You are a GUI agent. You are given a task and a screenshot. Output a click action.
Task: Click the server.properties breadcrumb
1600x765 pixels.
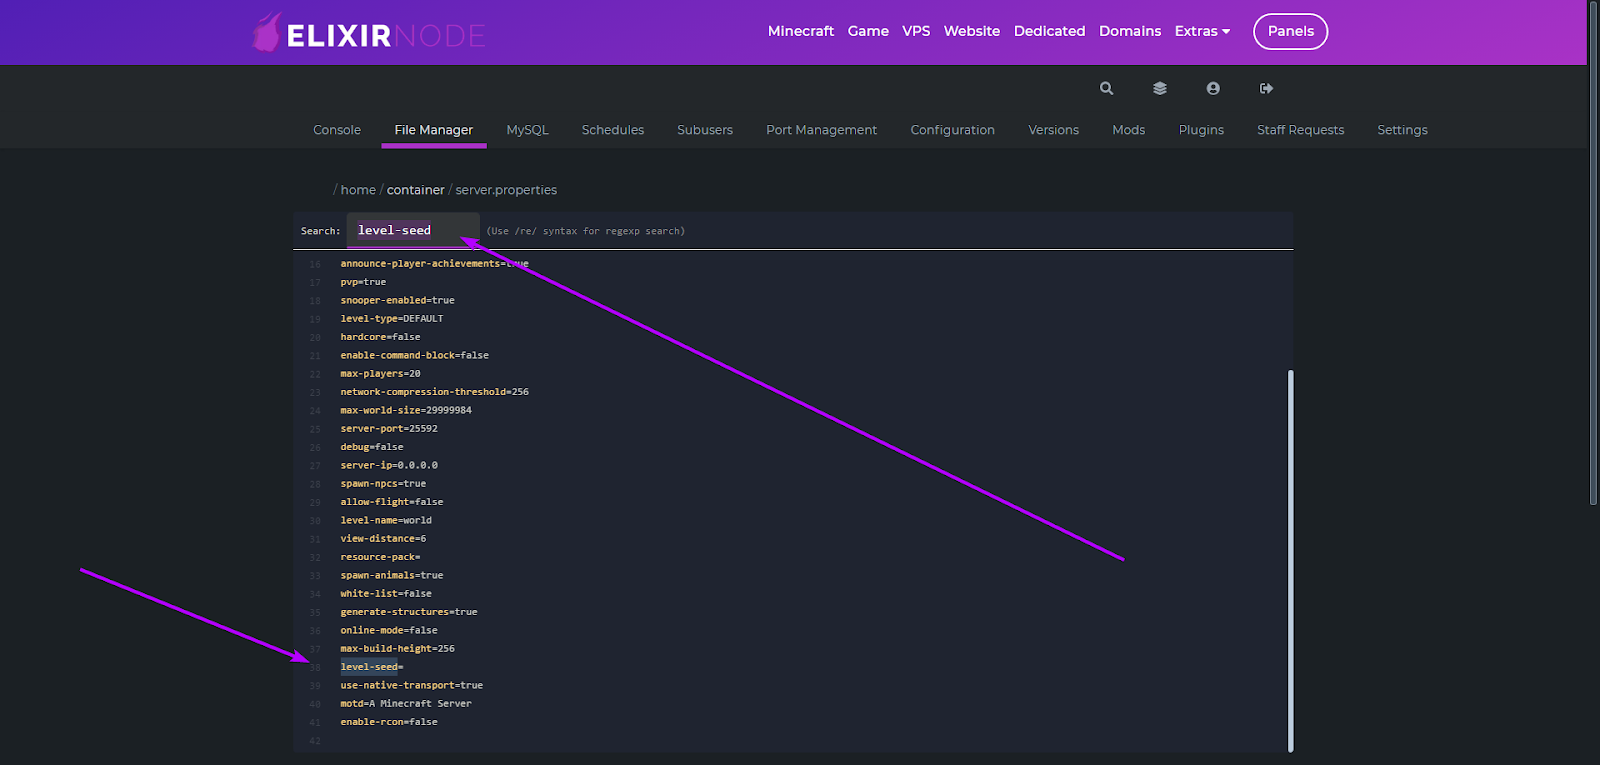click(x=506, y=190)
